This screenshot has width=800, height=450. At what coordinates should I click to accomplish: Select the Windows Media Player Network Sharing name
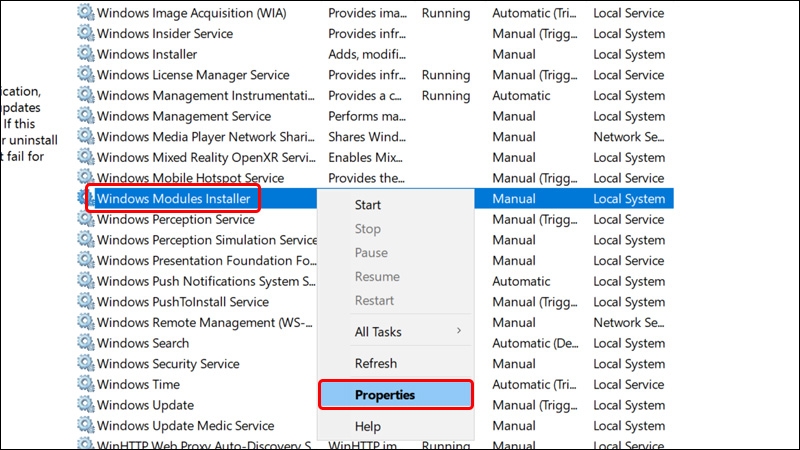[x=206, y=137]
